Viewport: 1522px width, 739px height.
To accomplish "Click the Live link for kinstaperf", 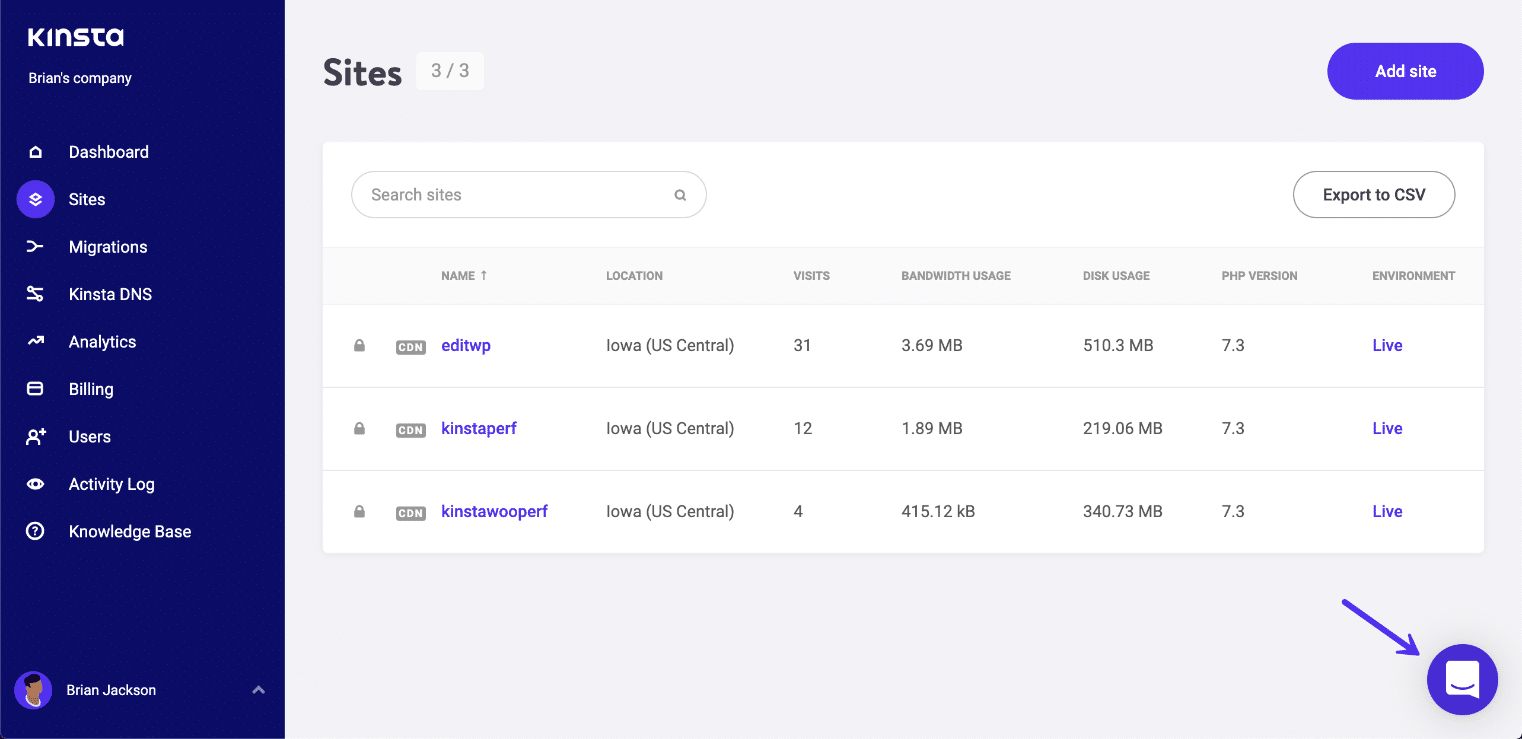I will point(1387,429).
